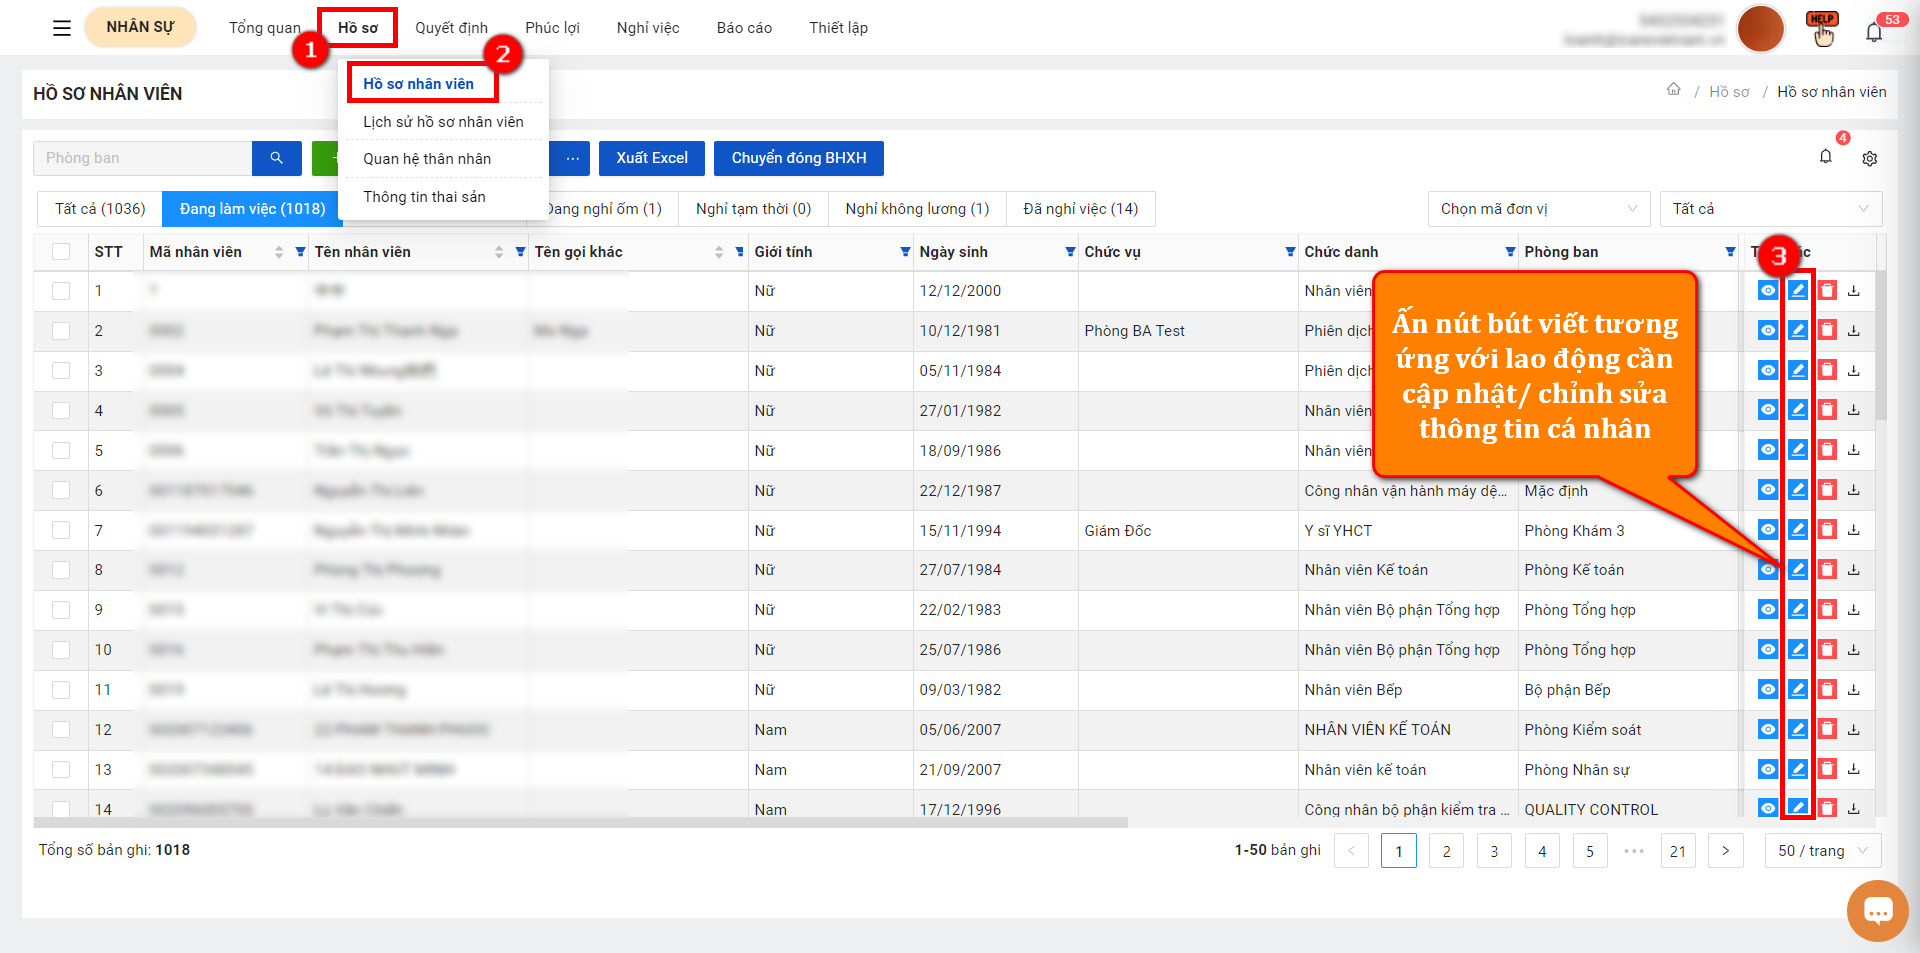
Task: Open the table settings gear icon
Action: click(1870, 158)
